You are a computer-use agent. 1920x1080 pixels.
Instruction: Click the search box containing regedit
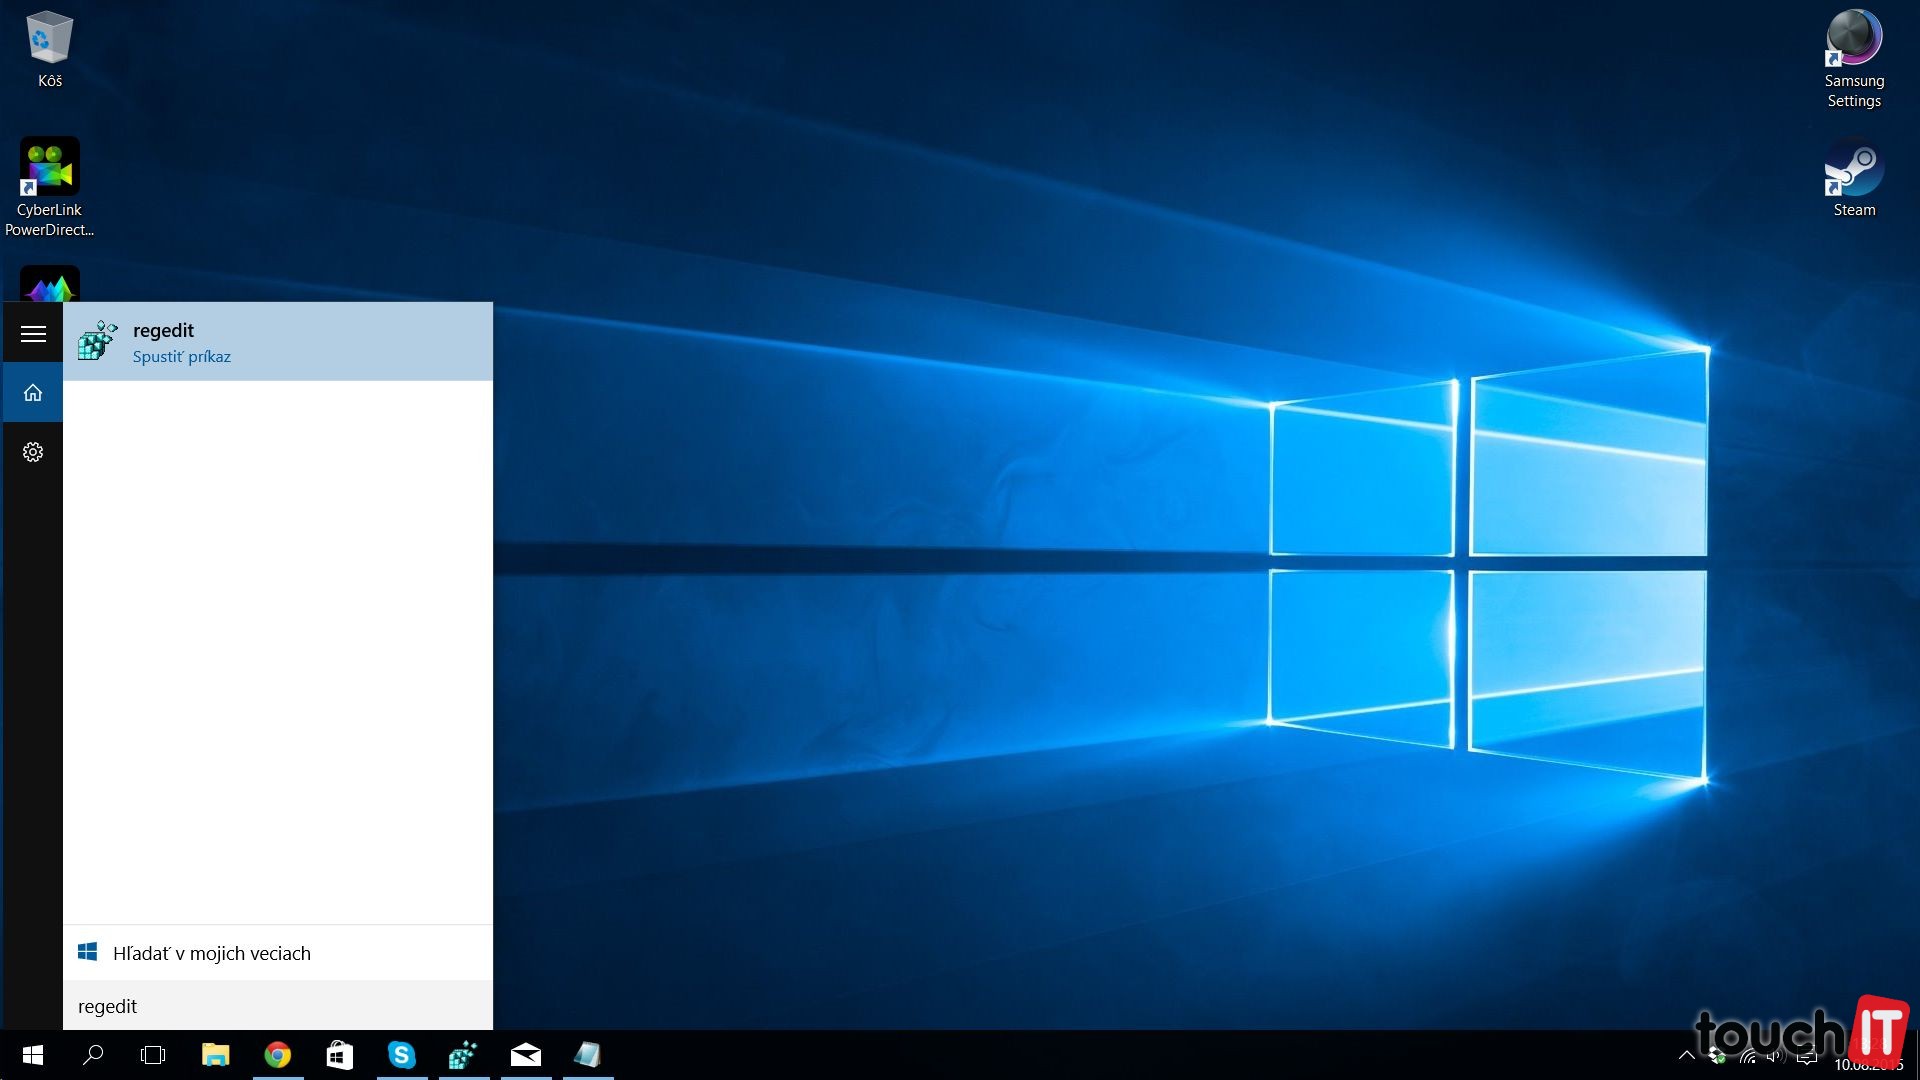[277, 1006]
